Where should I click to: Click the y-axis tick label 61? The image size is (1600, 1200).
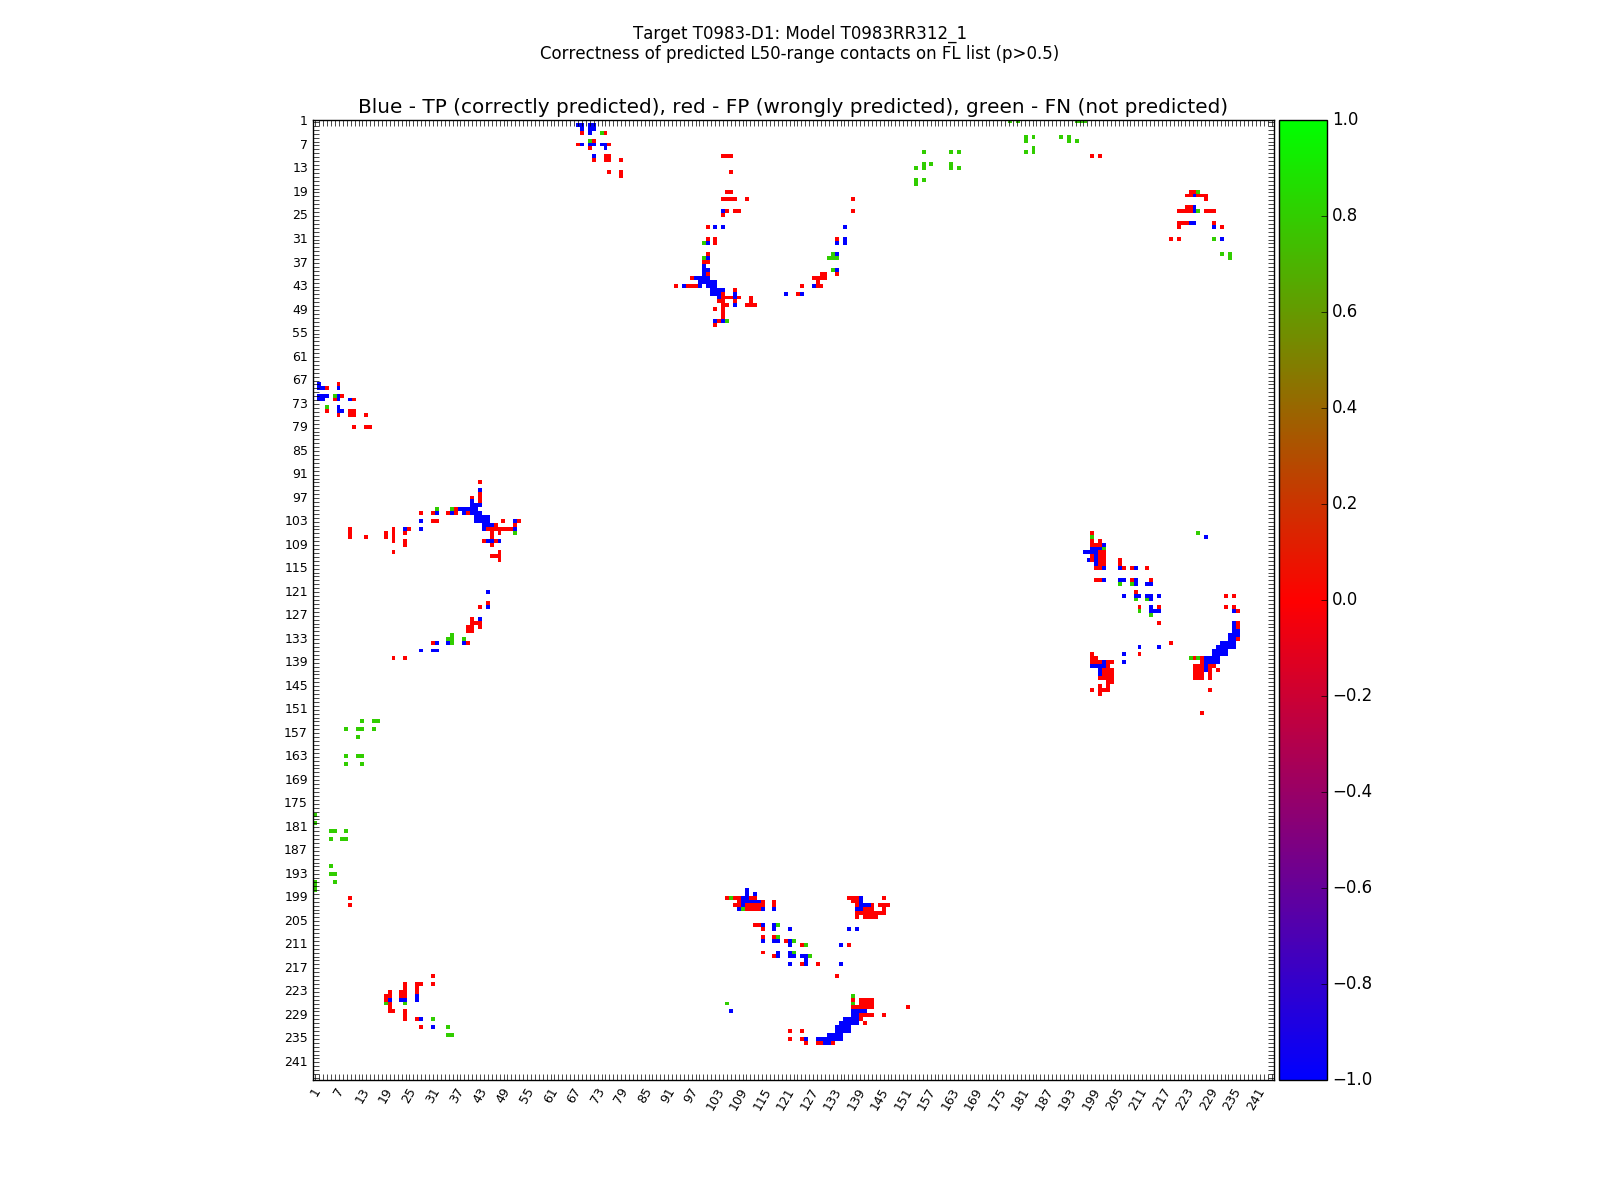[300, 357]
